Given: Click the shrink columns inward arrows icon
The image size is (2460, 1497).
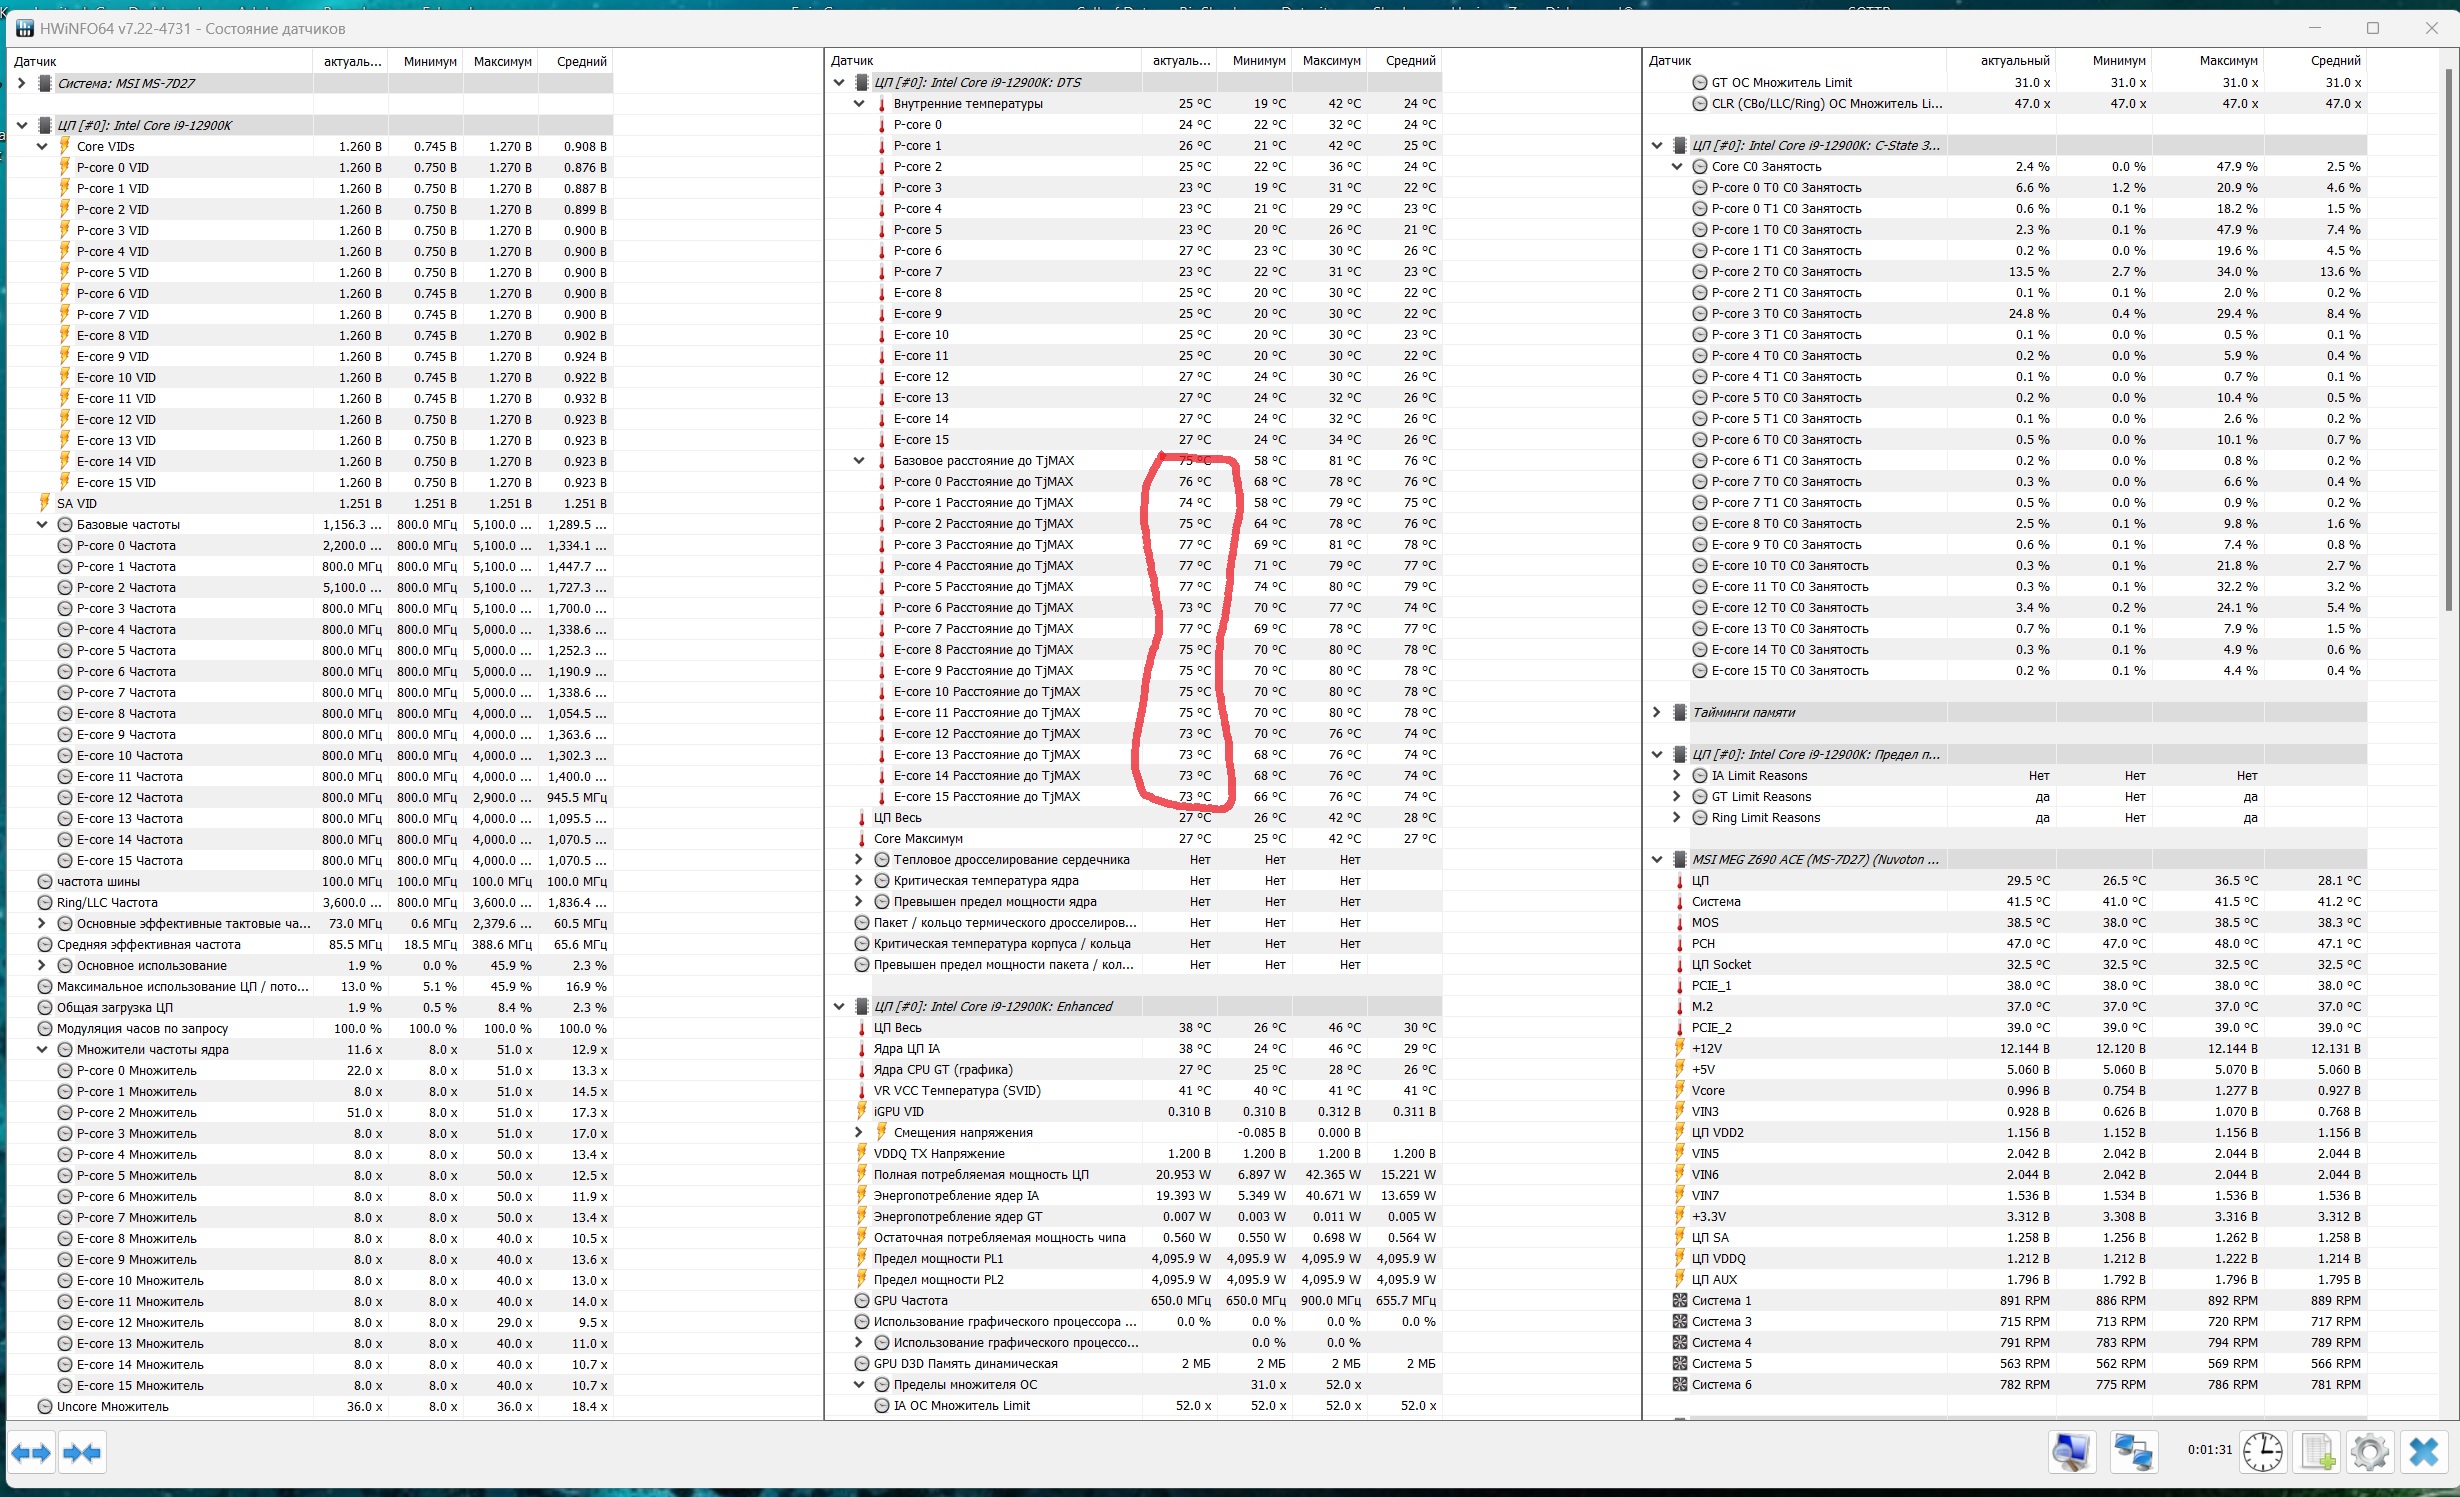Looking at the screenshot, I should coord(82,1452).
